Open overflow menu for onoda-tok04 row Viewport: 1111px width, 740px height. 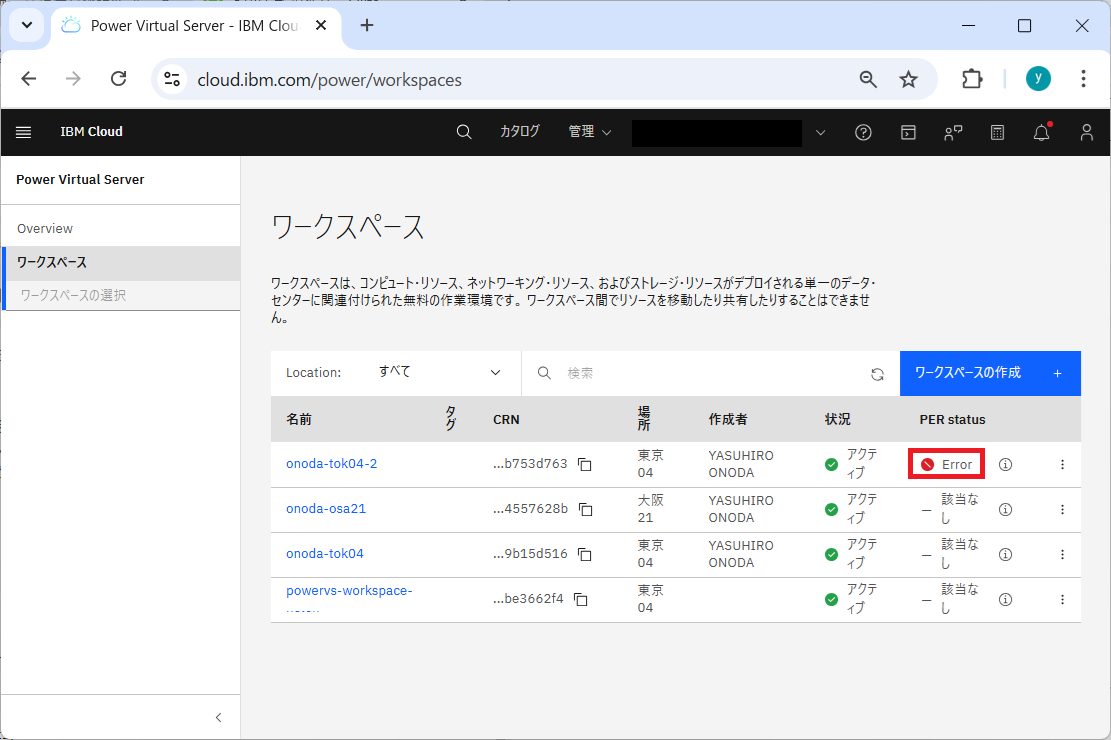(1062, 555)
